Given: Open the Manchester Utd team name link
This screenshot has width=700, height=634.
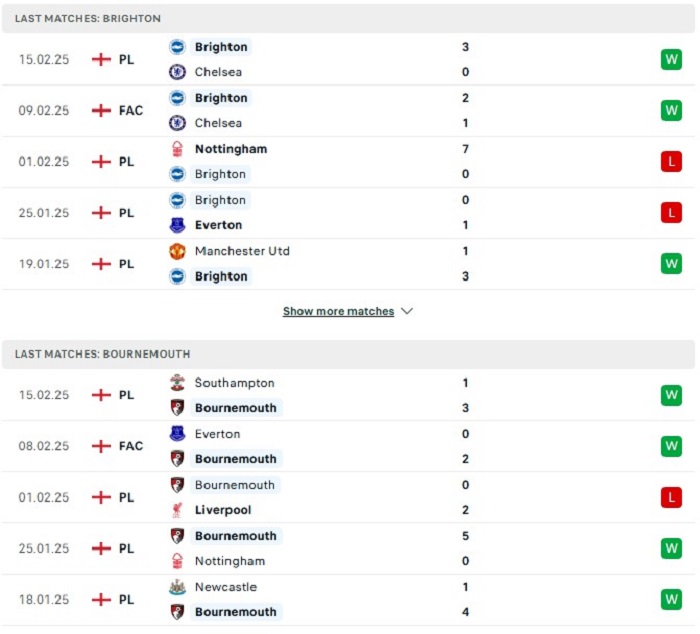Looking at the screenshot, I should [x=242, y=251].
